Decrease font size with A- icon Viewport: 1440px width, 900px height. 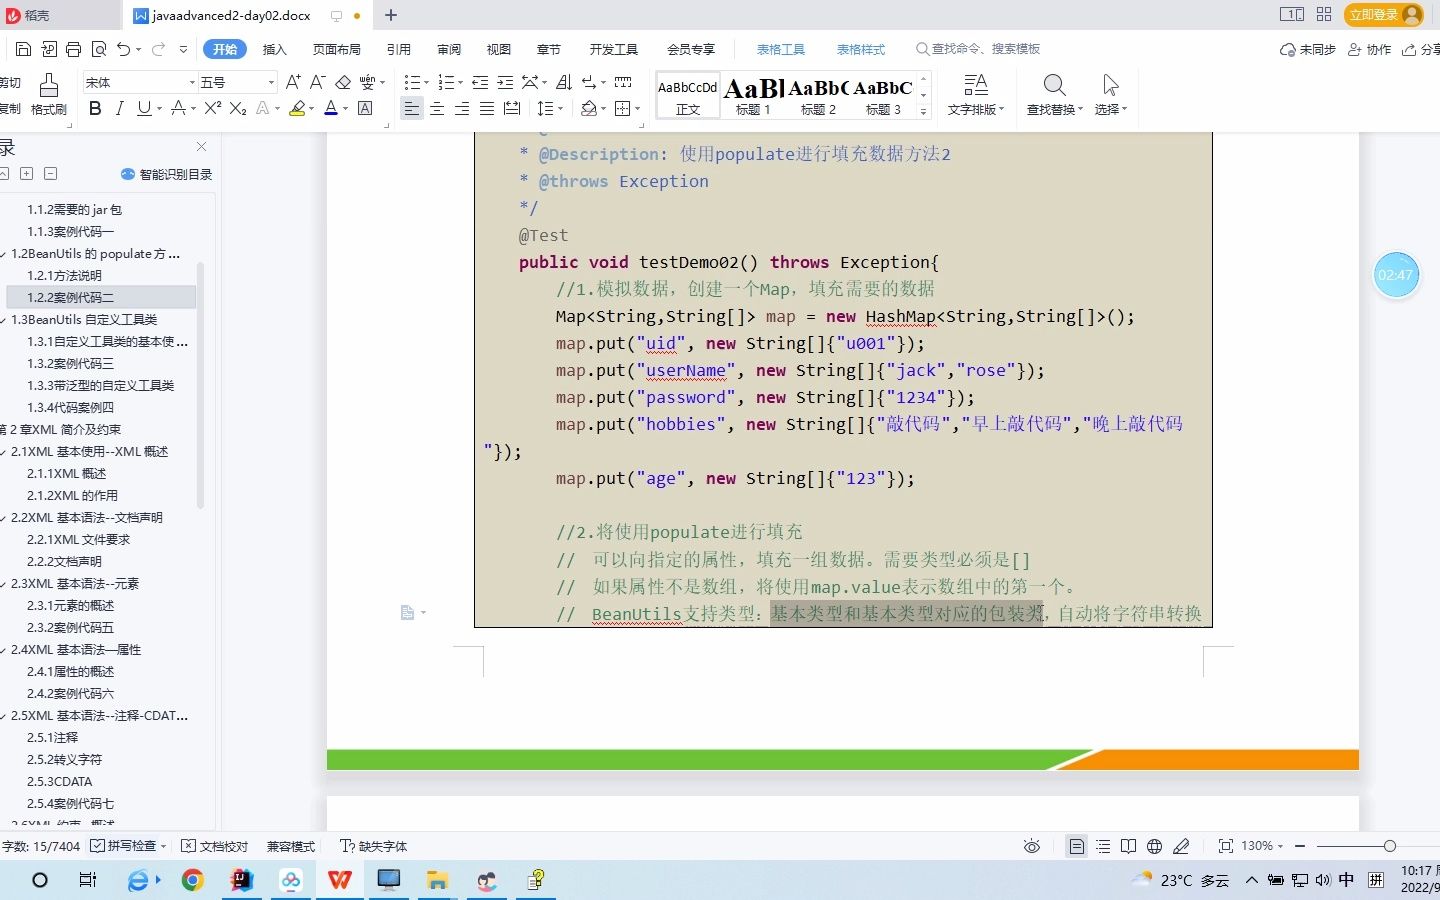317,82
